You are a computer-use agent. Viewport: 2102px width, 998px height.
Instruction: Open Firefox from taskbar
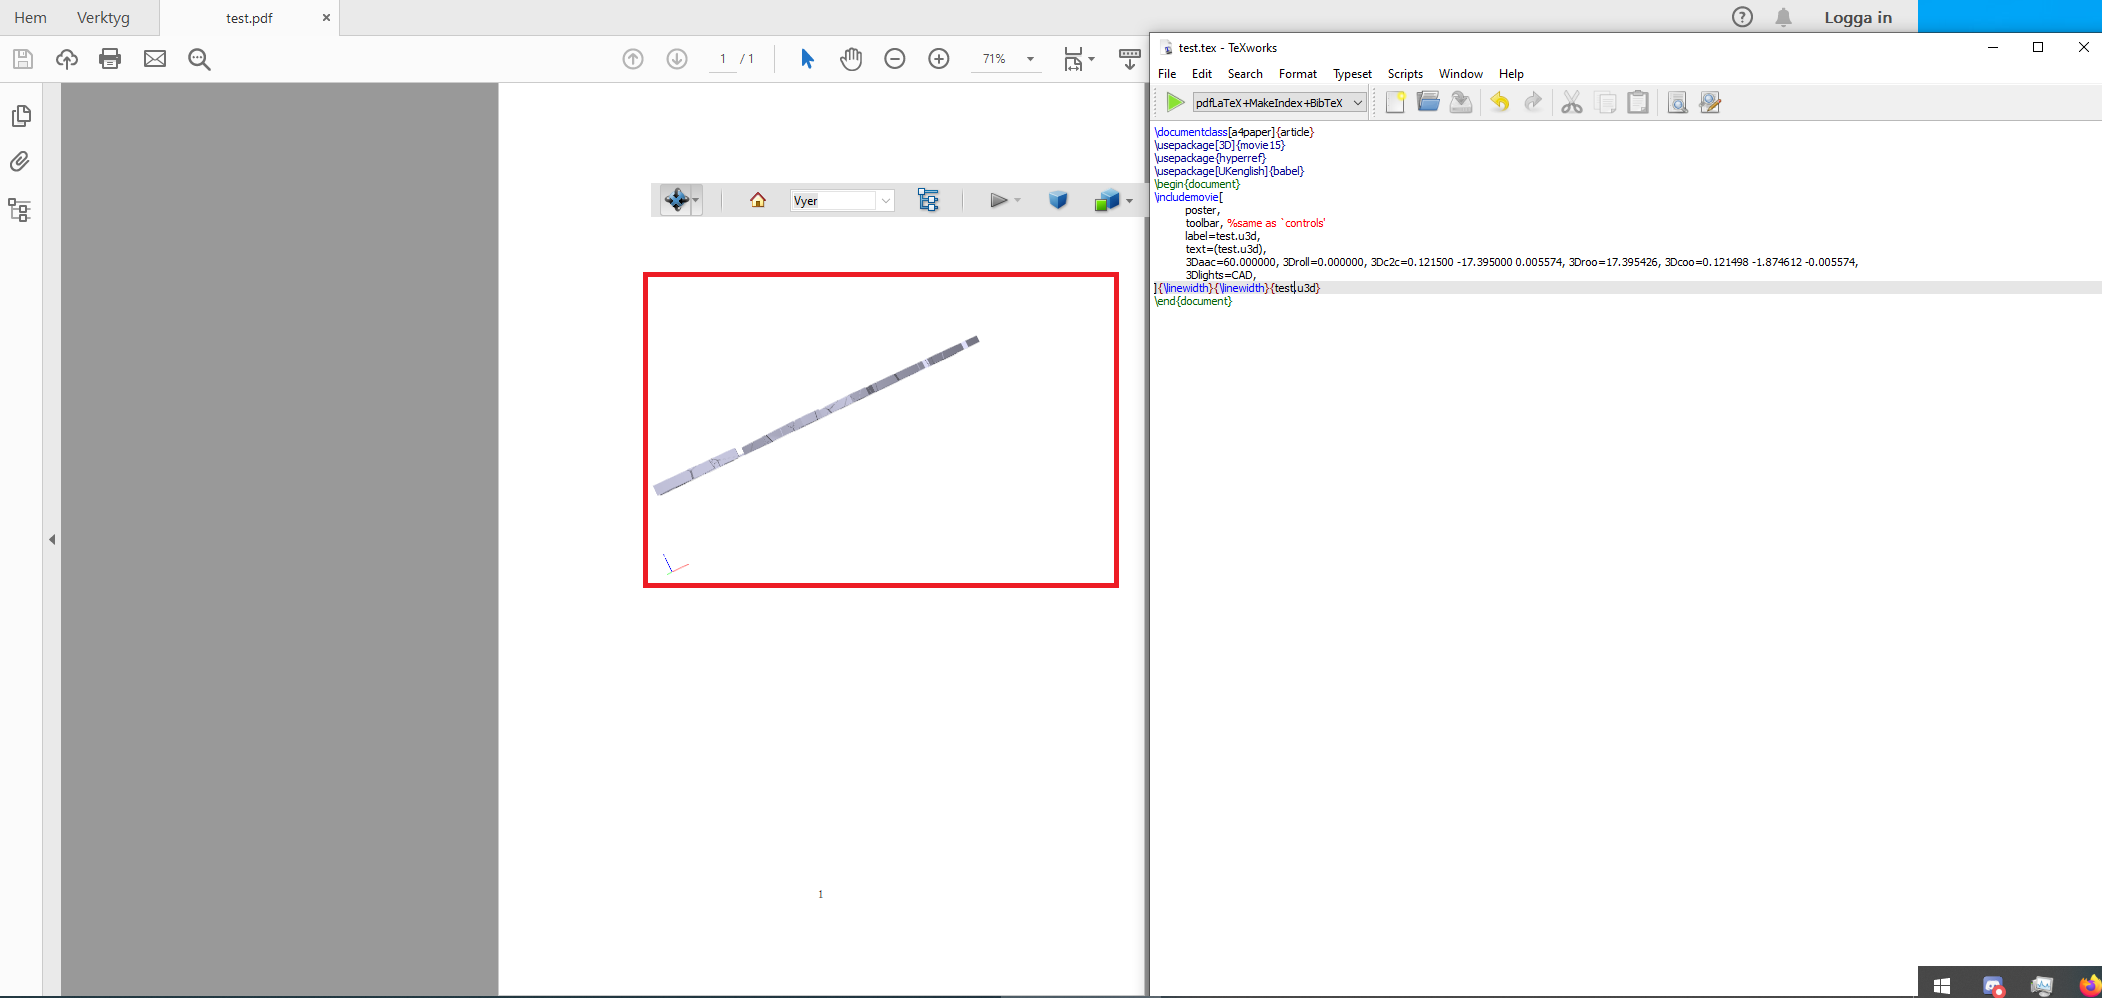[2090, 985]
